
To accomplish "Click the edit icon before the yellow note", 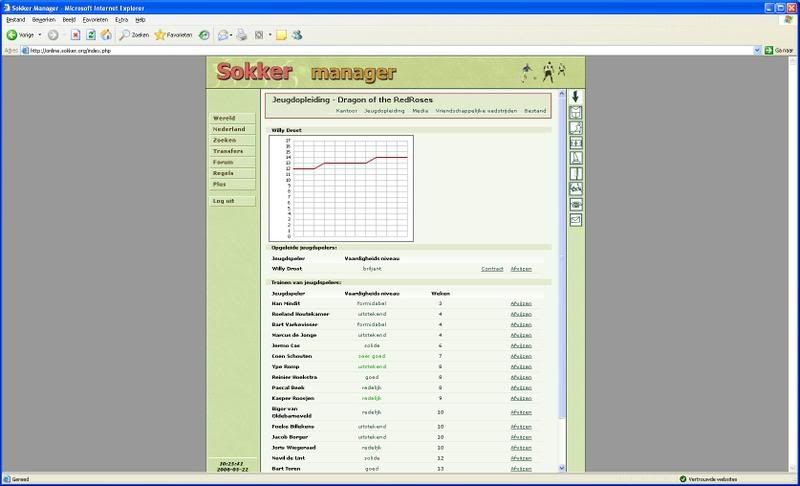I will click(259, 35).
